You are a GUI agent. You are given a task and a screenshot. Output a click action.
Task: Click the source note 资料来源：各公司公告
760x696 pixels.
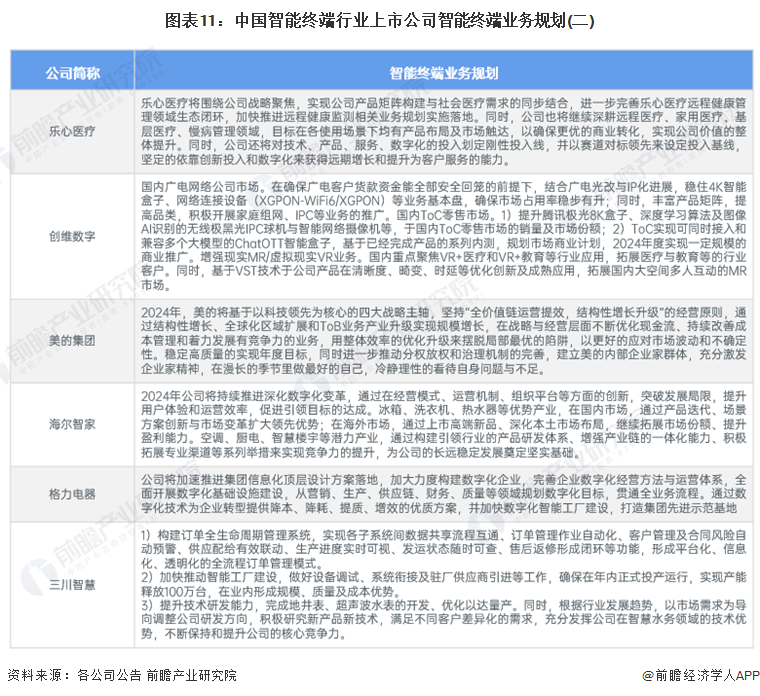(122, 675)
